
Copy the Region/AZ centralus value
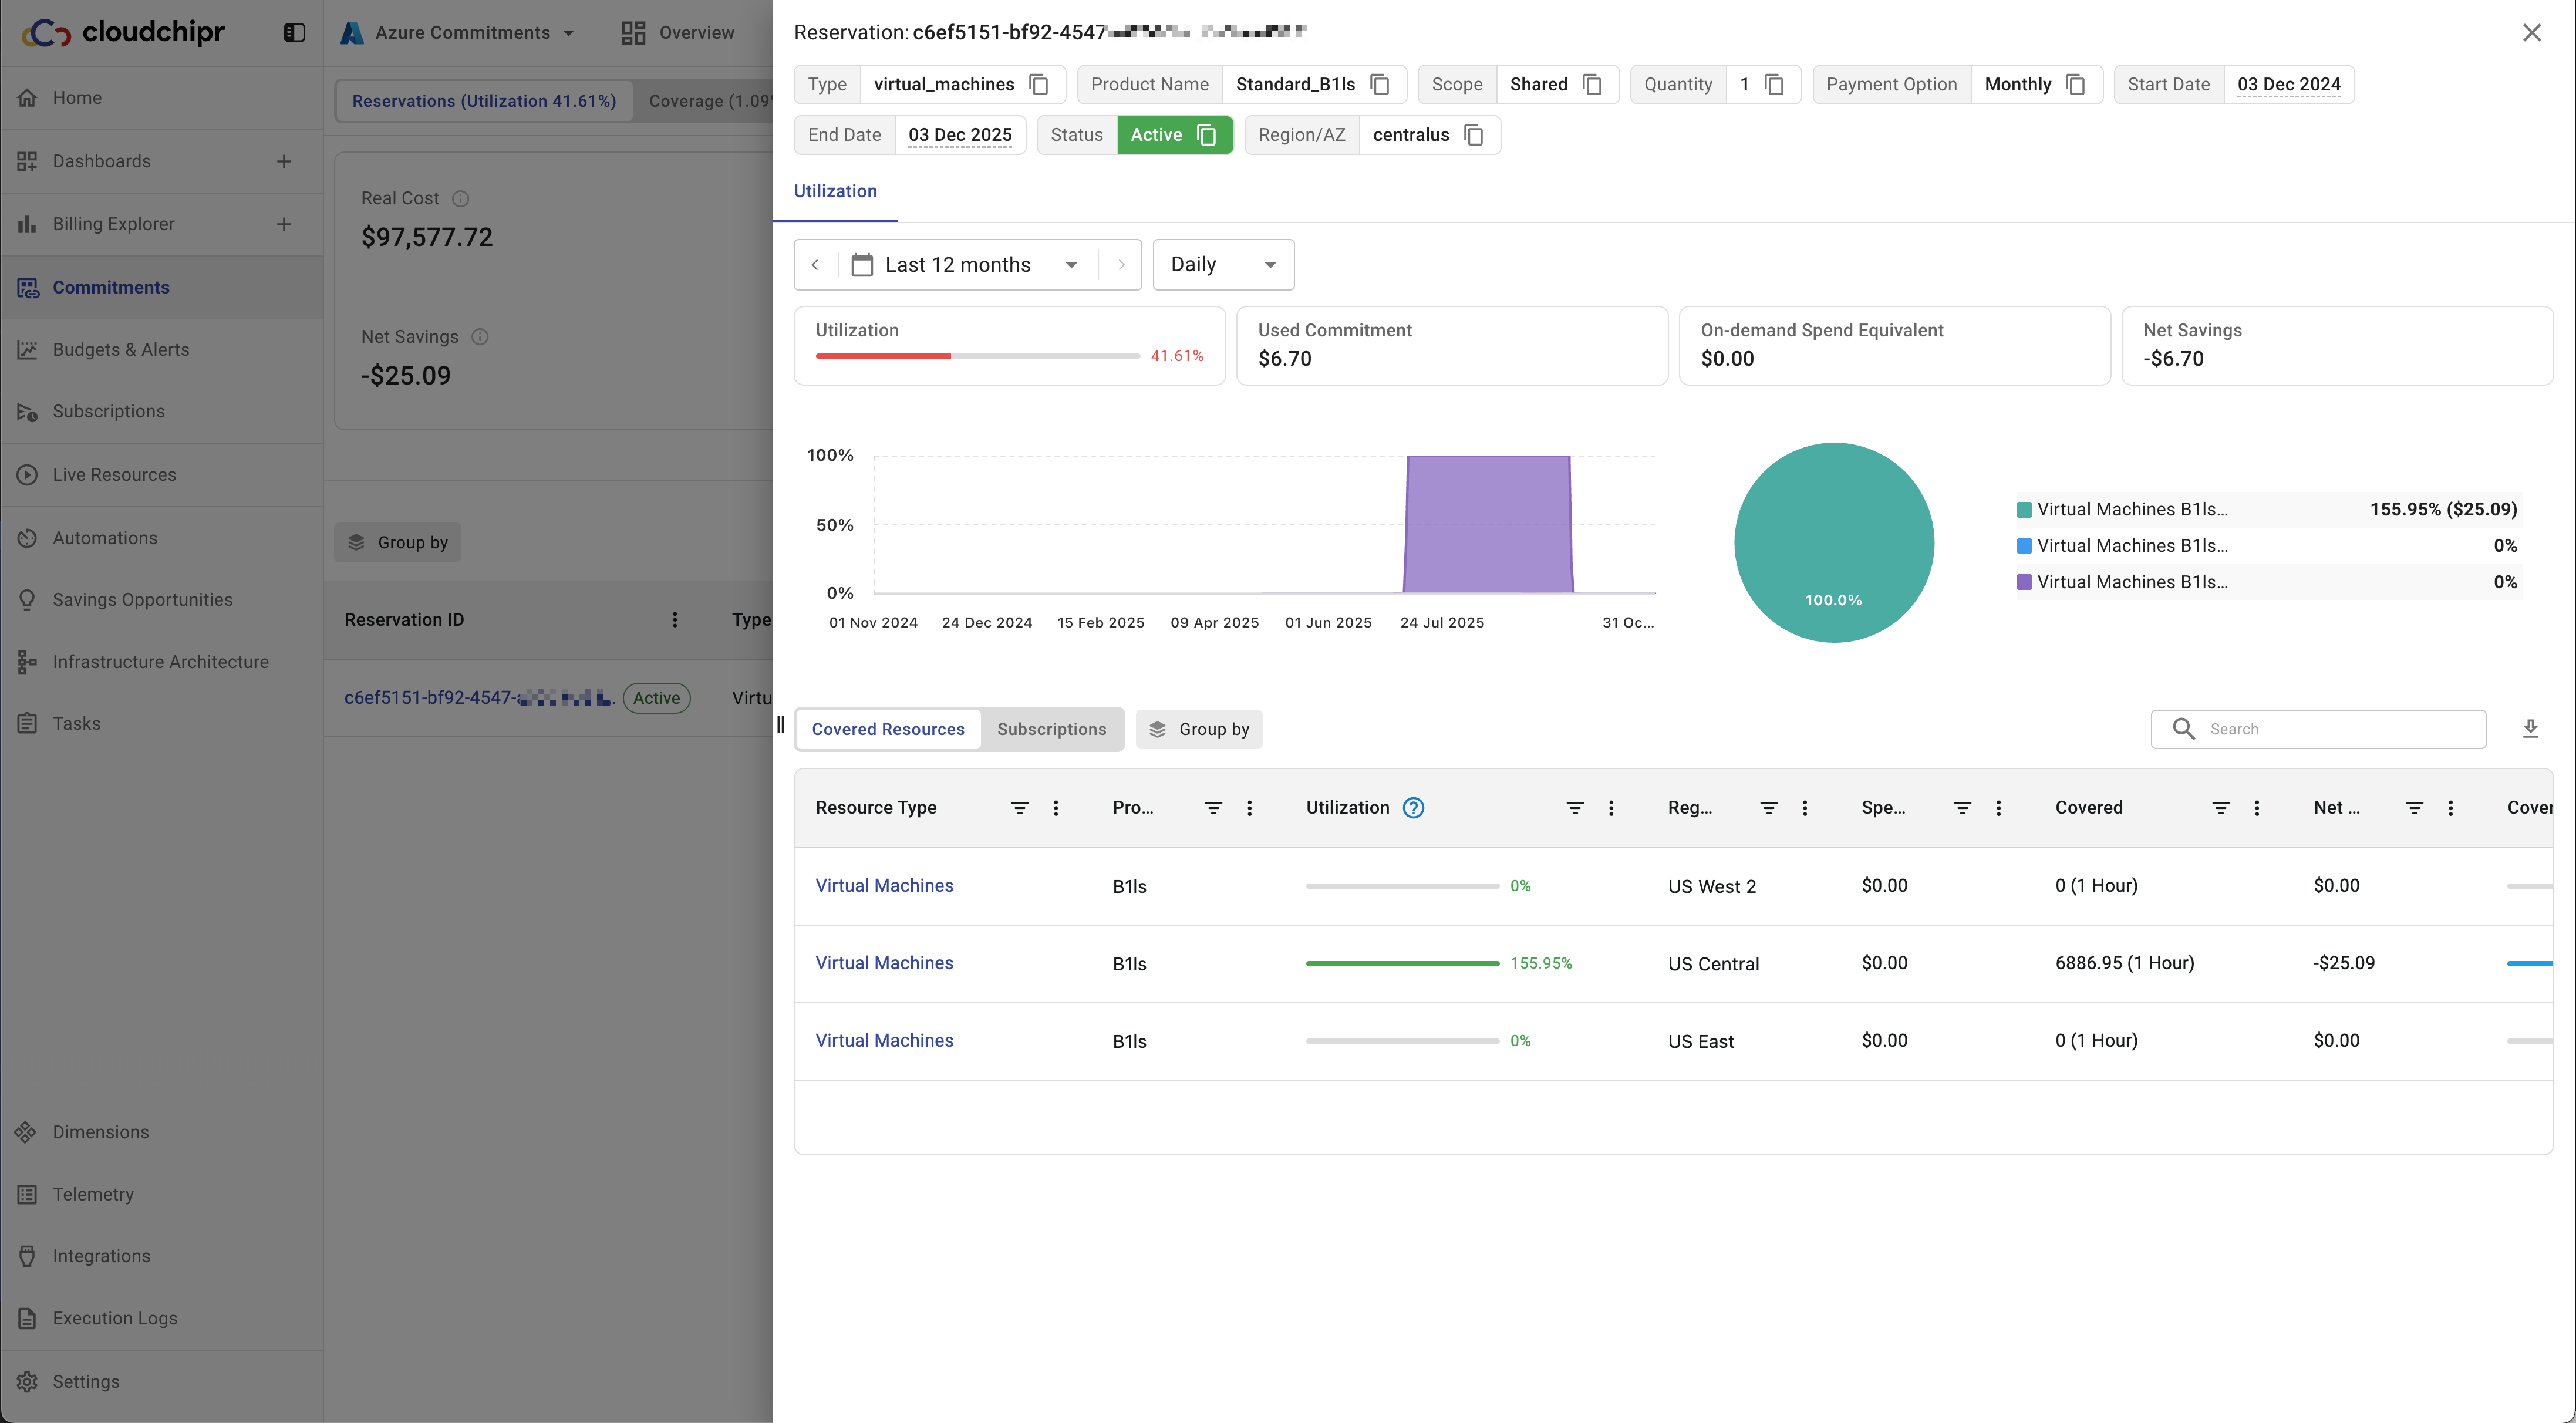point(1473,135)
